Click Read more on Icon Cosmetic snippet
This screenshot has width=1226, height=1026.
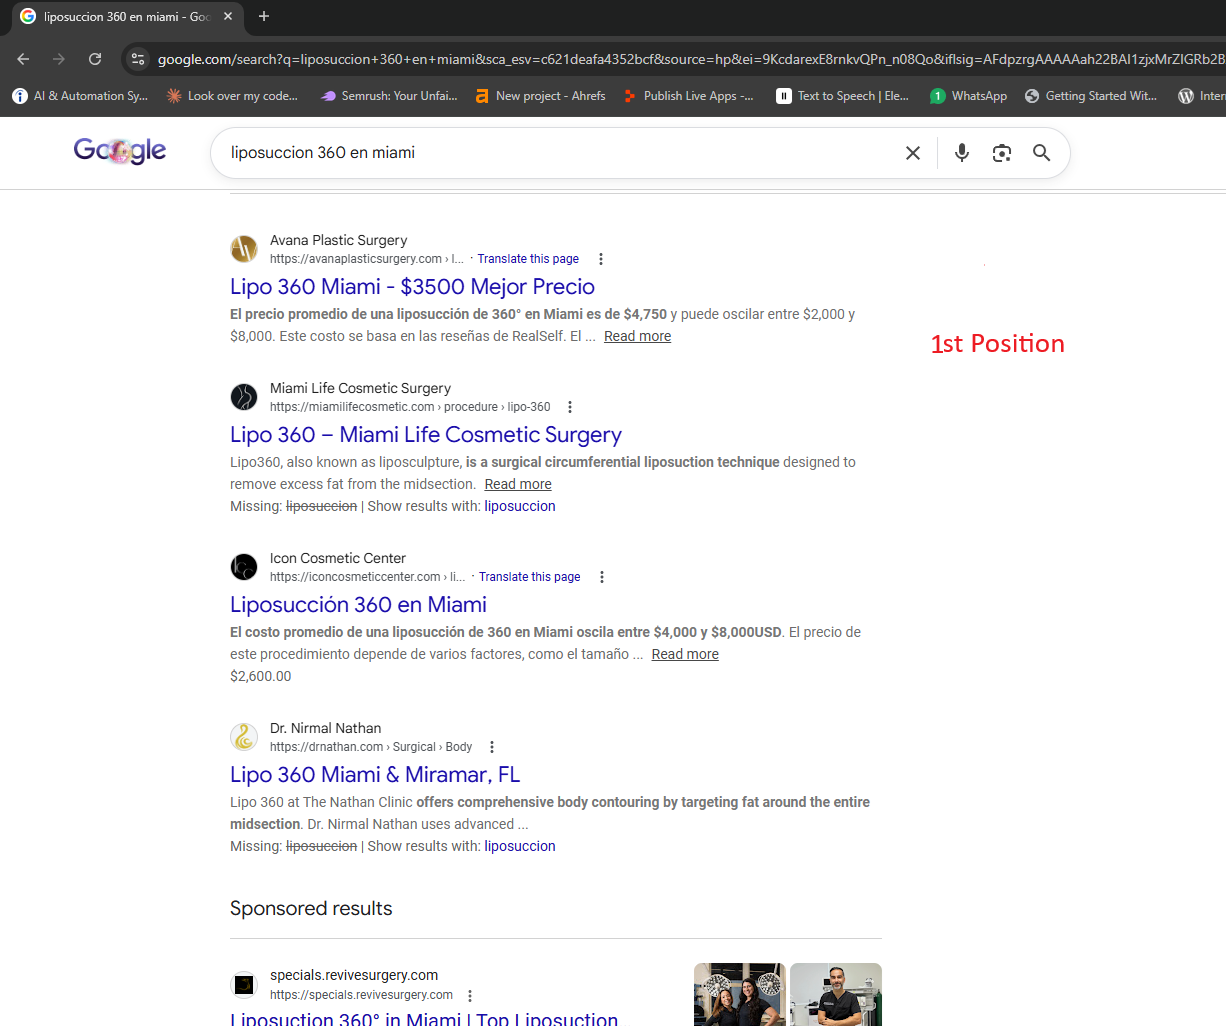coord(685,654)
